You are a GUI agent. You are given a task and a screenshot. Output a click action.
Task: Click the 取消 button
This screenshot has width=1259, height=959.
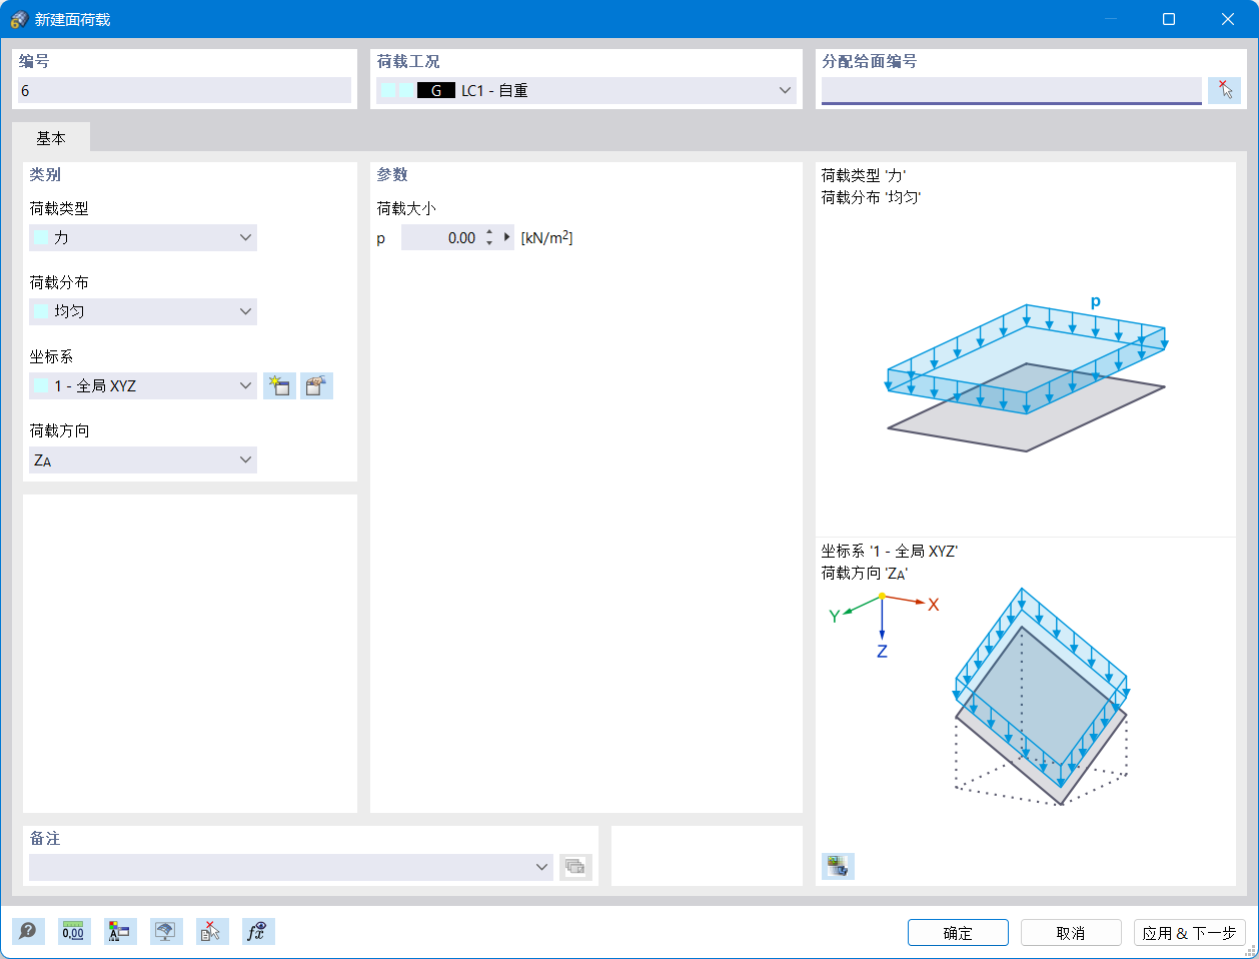1071,933
